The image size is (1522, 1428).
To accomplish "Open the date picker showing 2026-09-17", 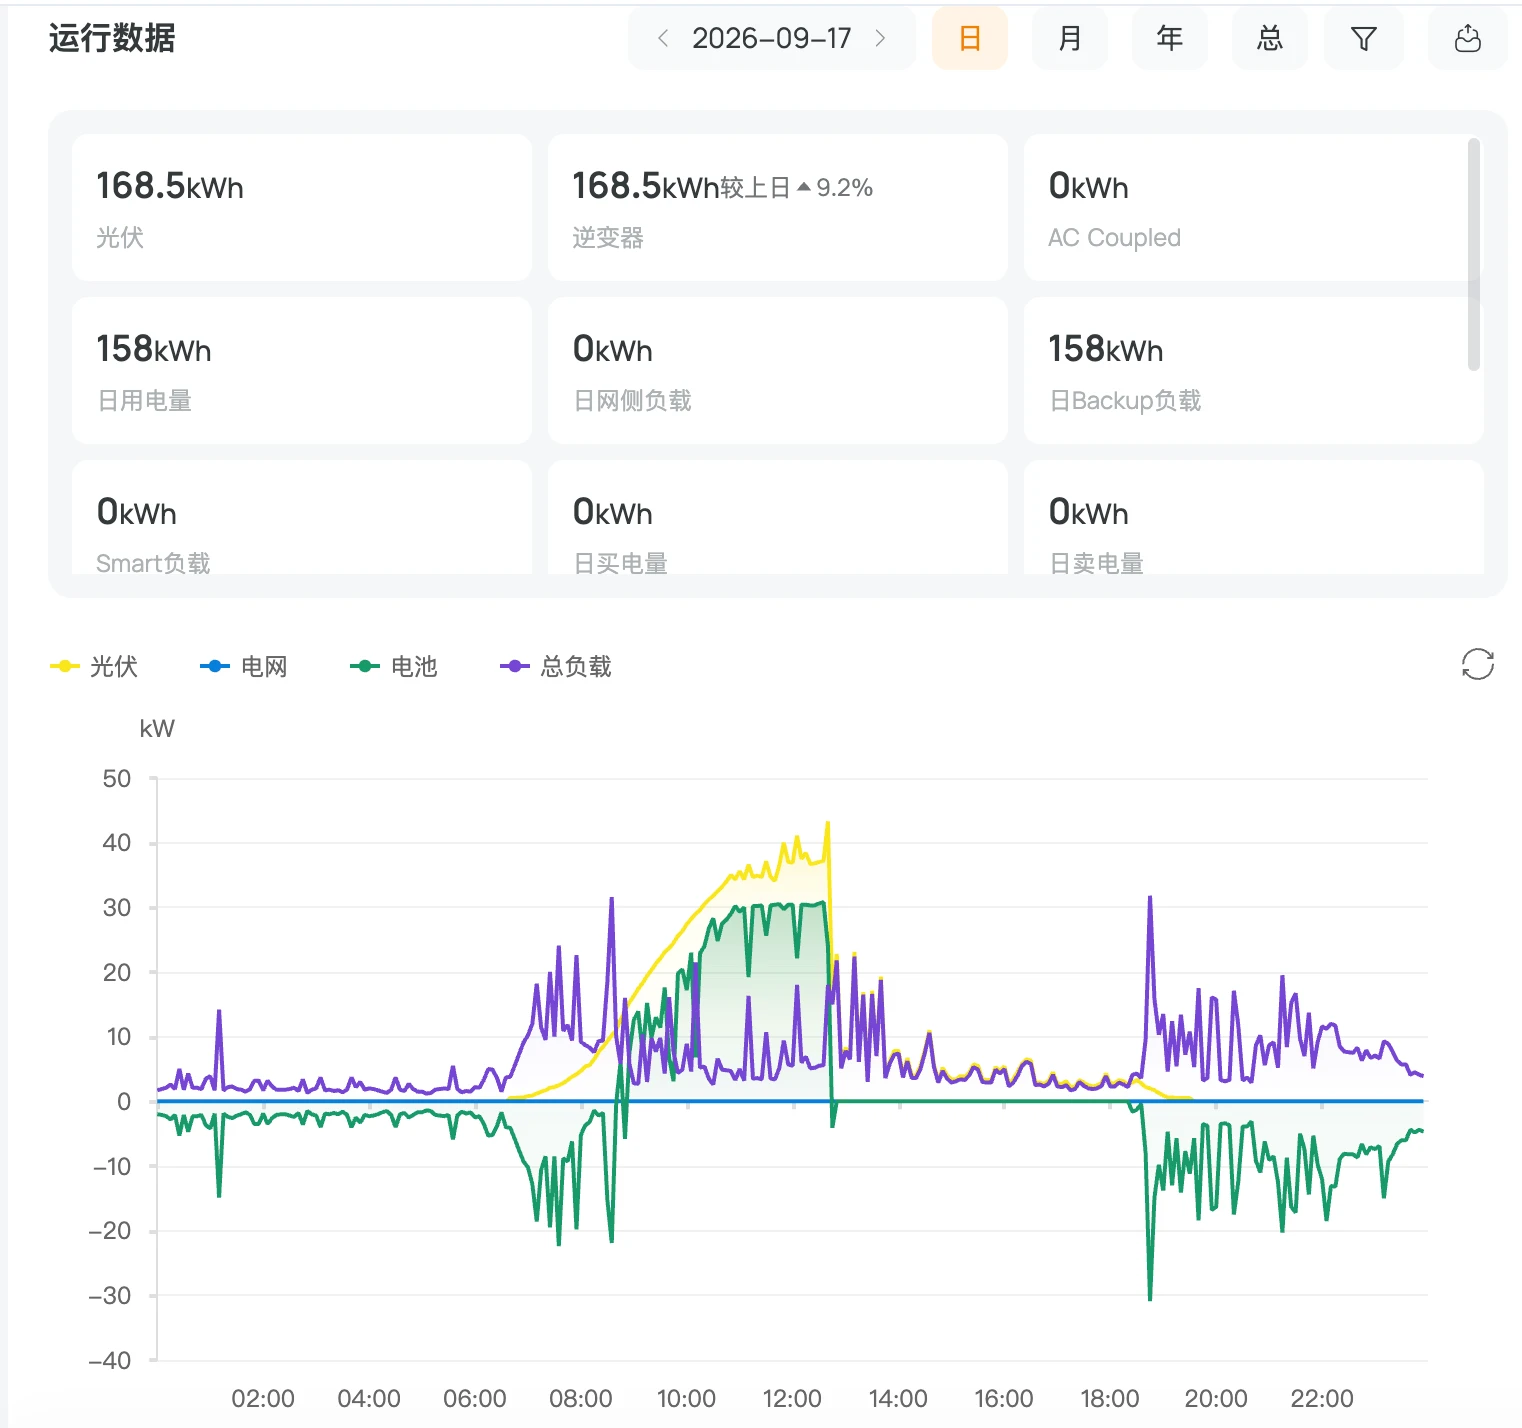I will (772, 39).
